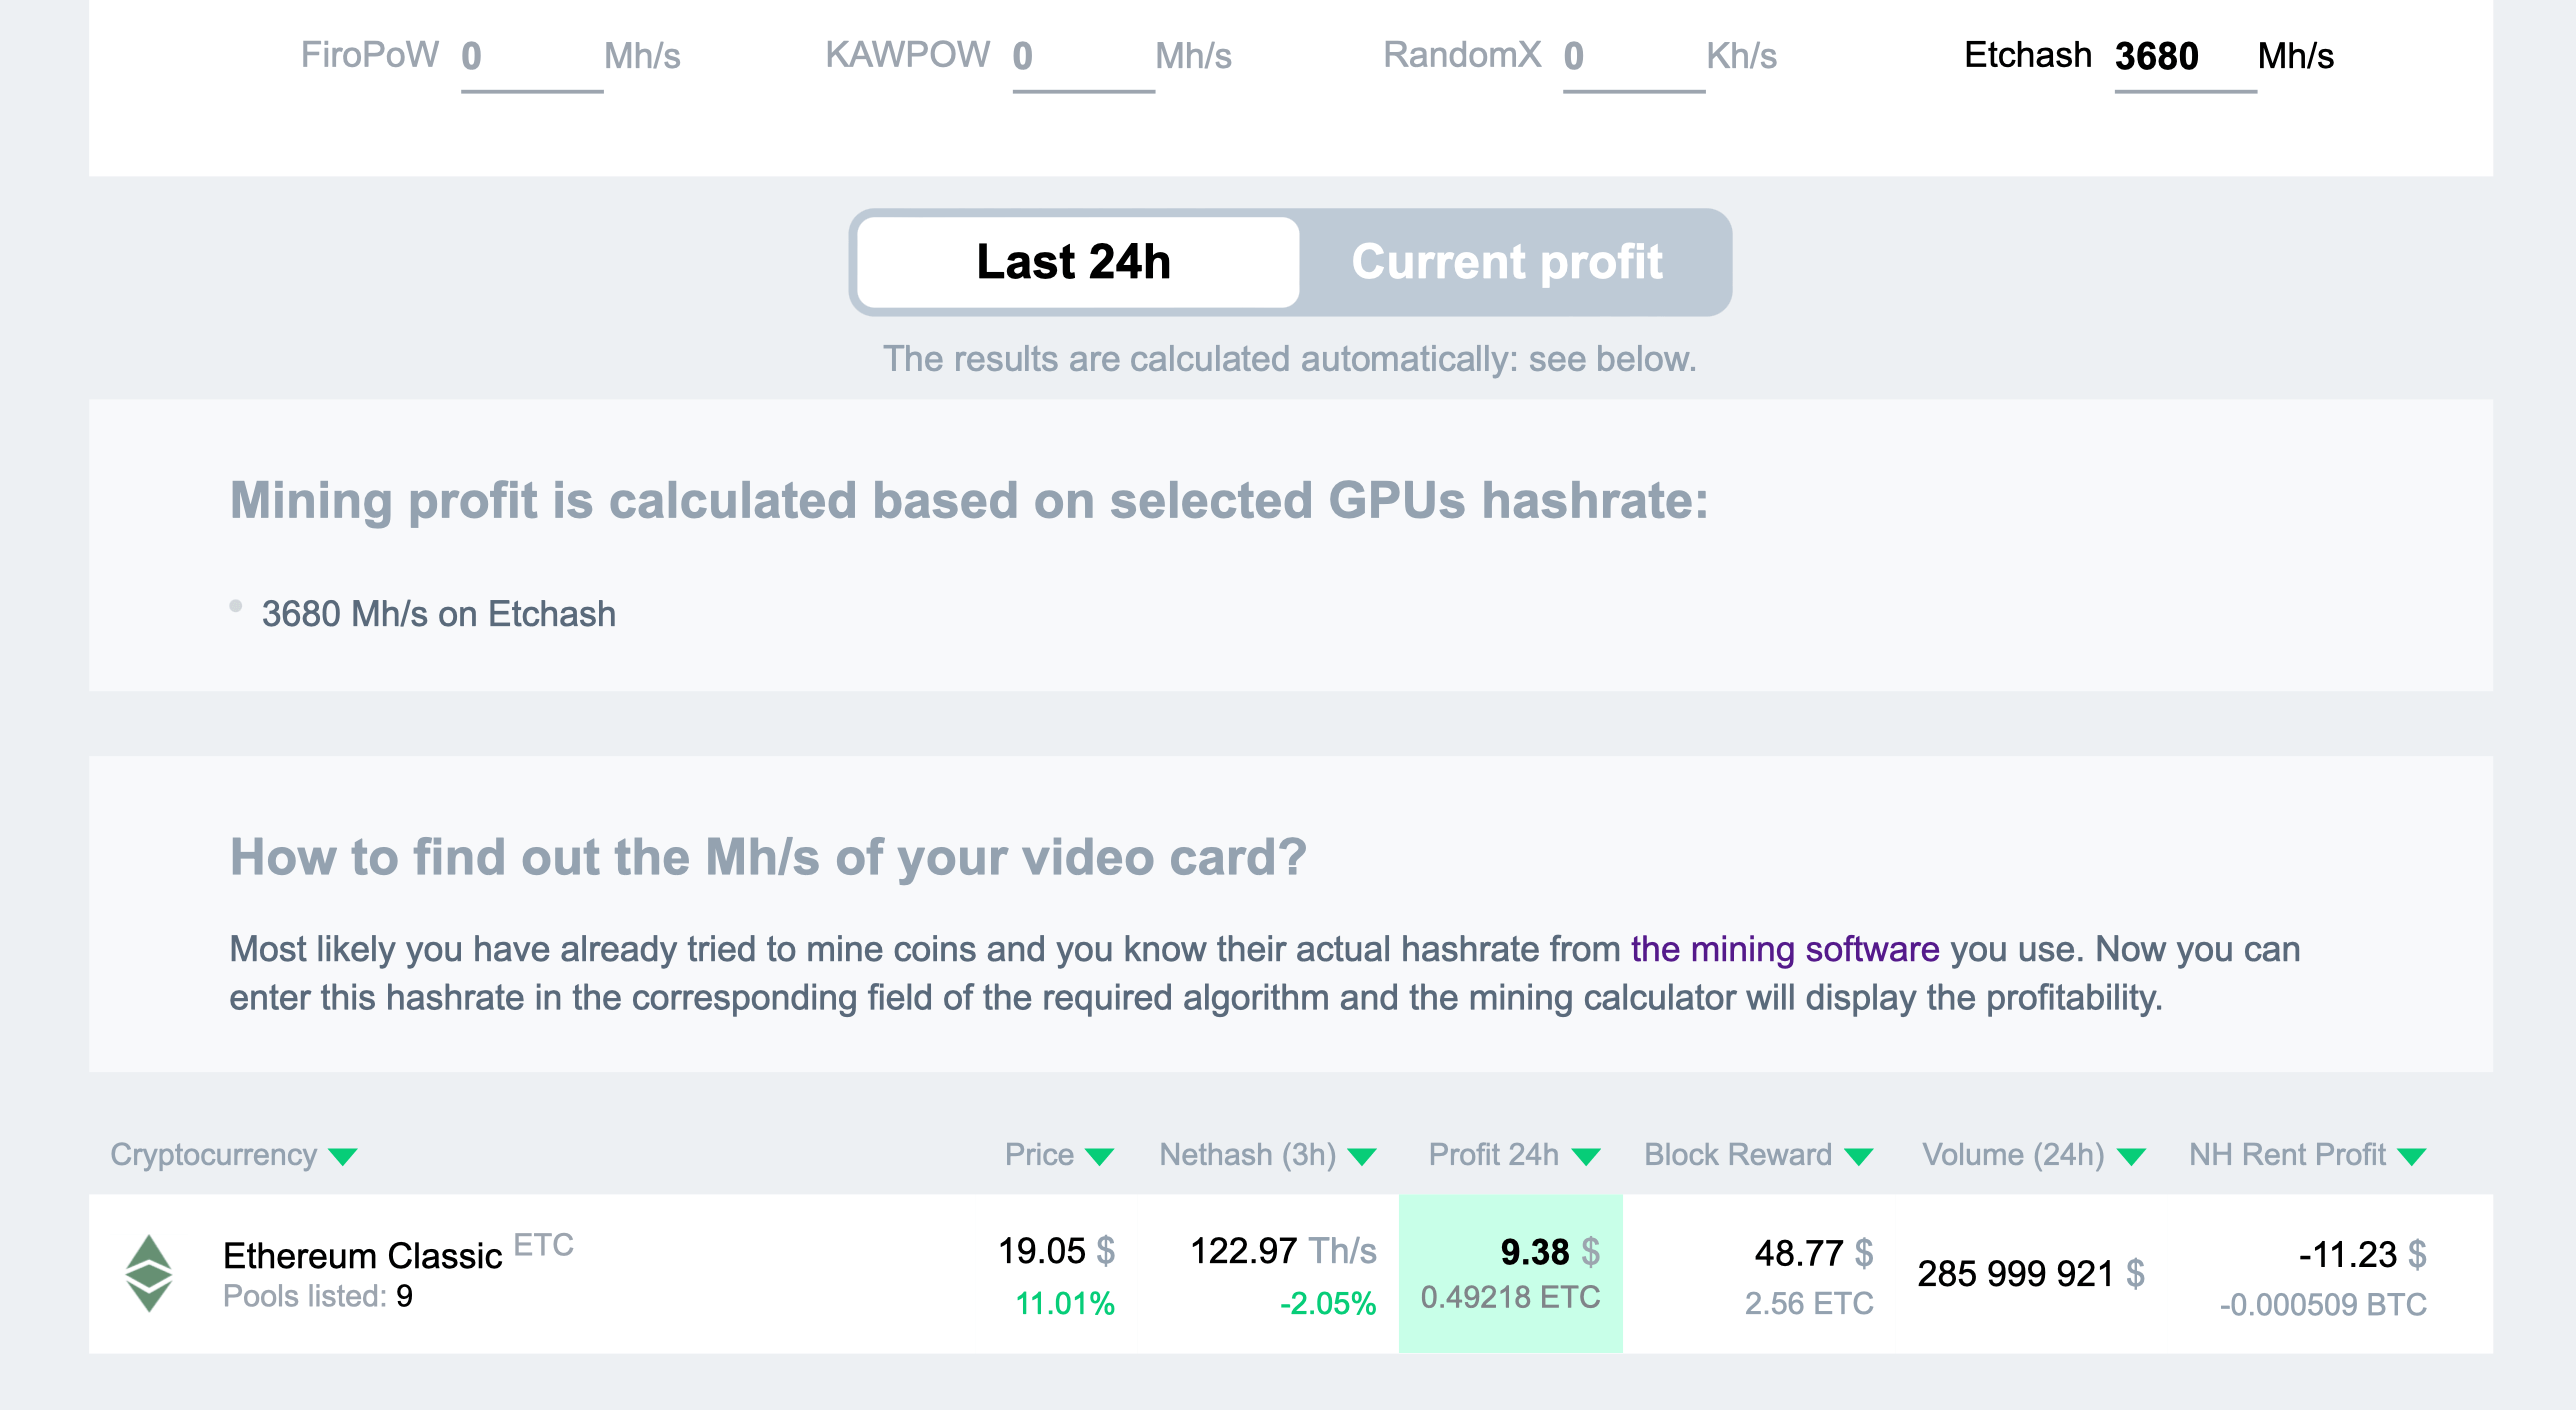Click the -0.000509 BTC rent profit amount
Image resolution: width=2576 pixels, height=1410 pixels.
click(2323, 1304)
